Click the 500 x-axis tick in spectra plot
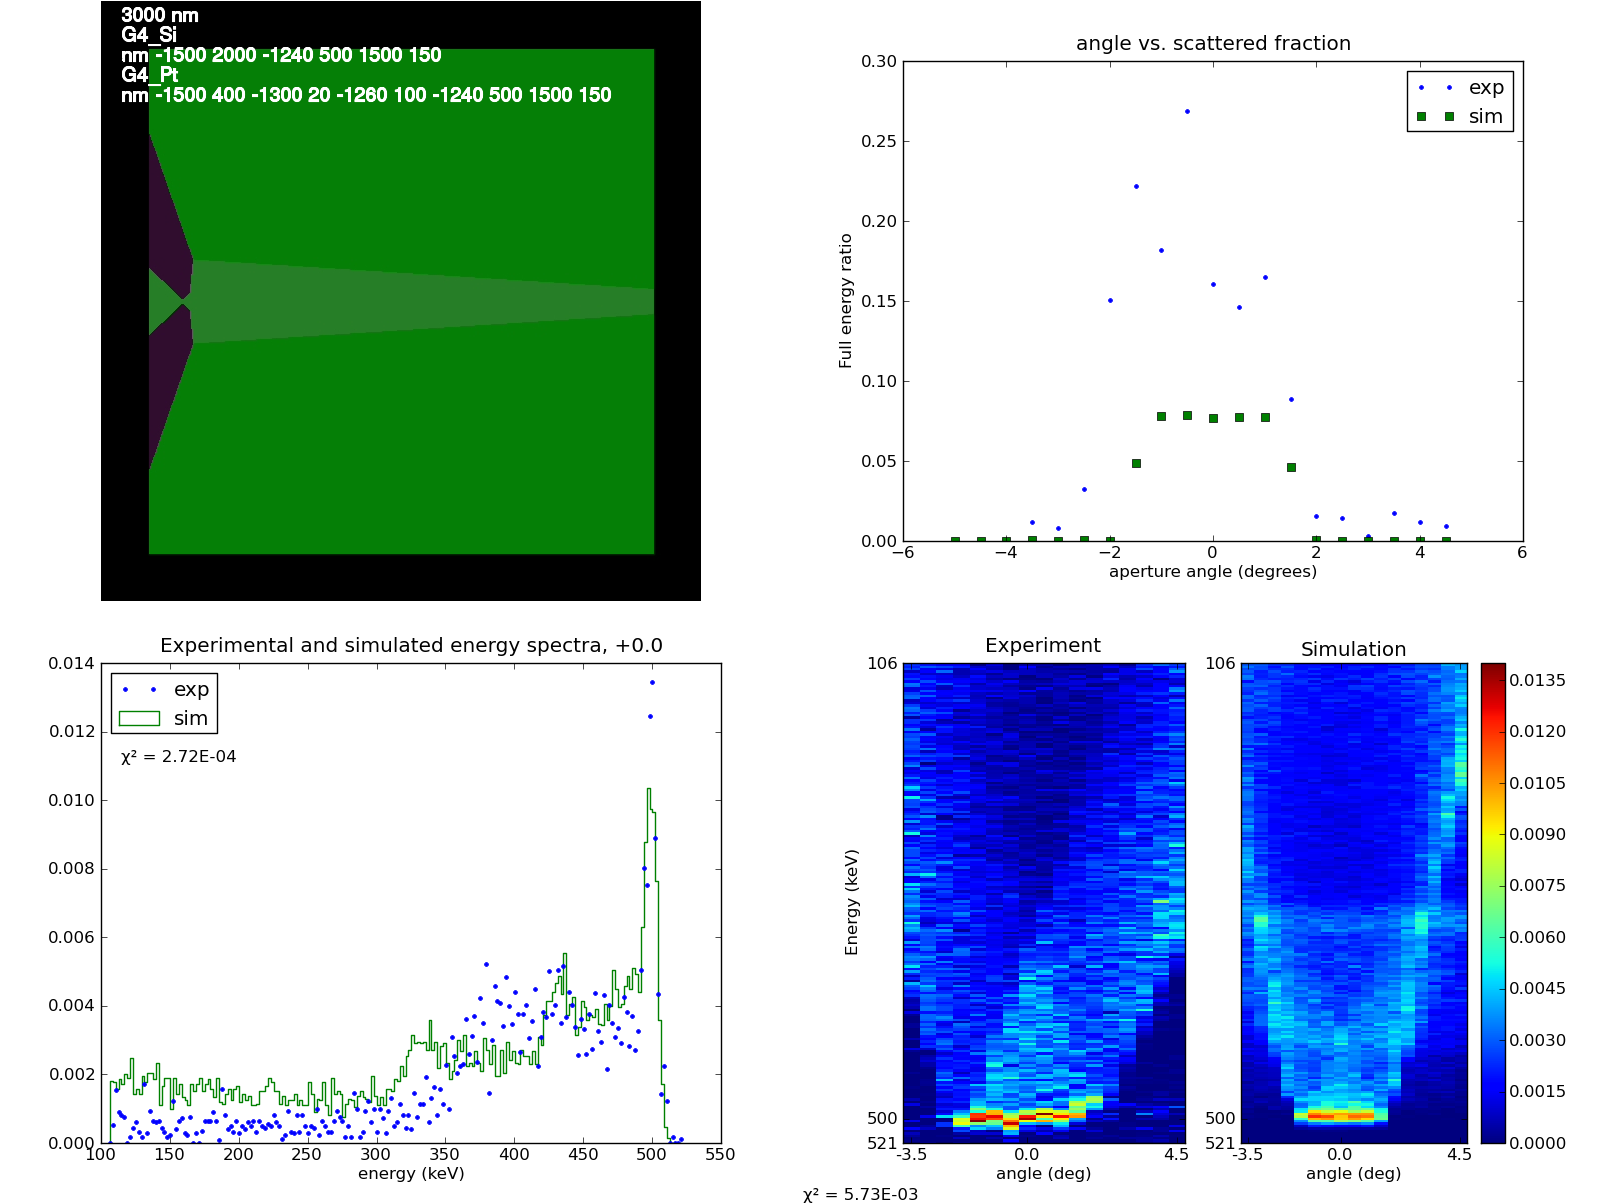The image size is (1604, 1204). click(x=651, y=1154)
